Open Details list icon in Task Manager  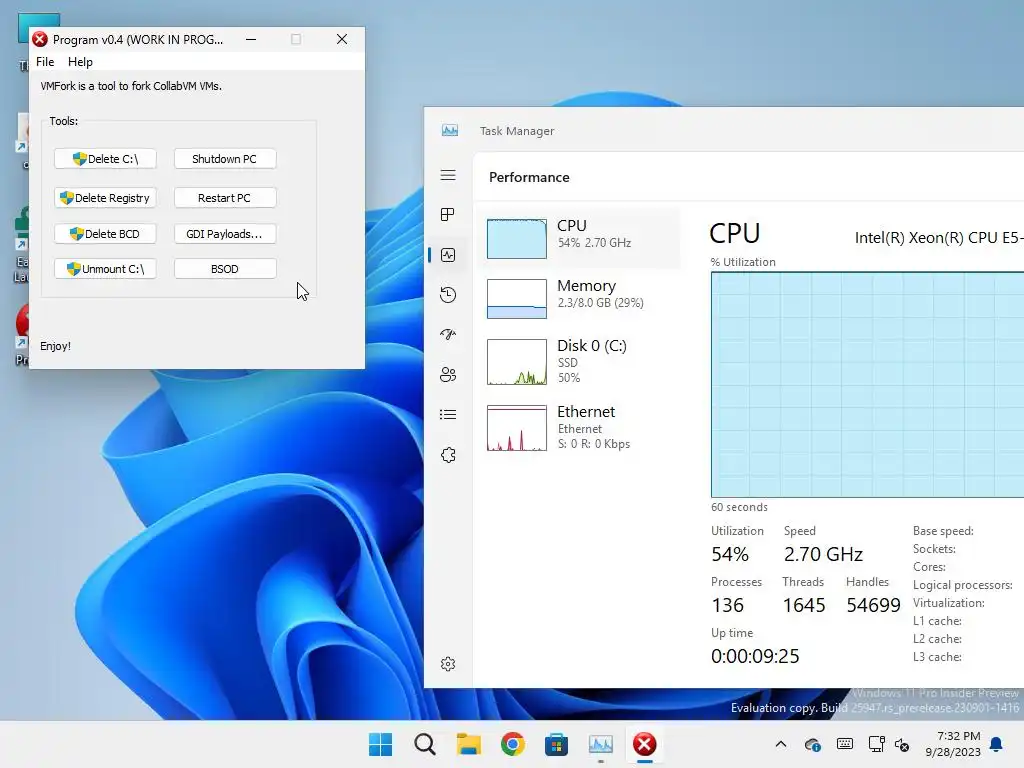pos(448,414)
